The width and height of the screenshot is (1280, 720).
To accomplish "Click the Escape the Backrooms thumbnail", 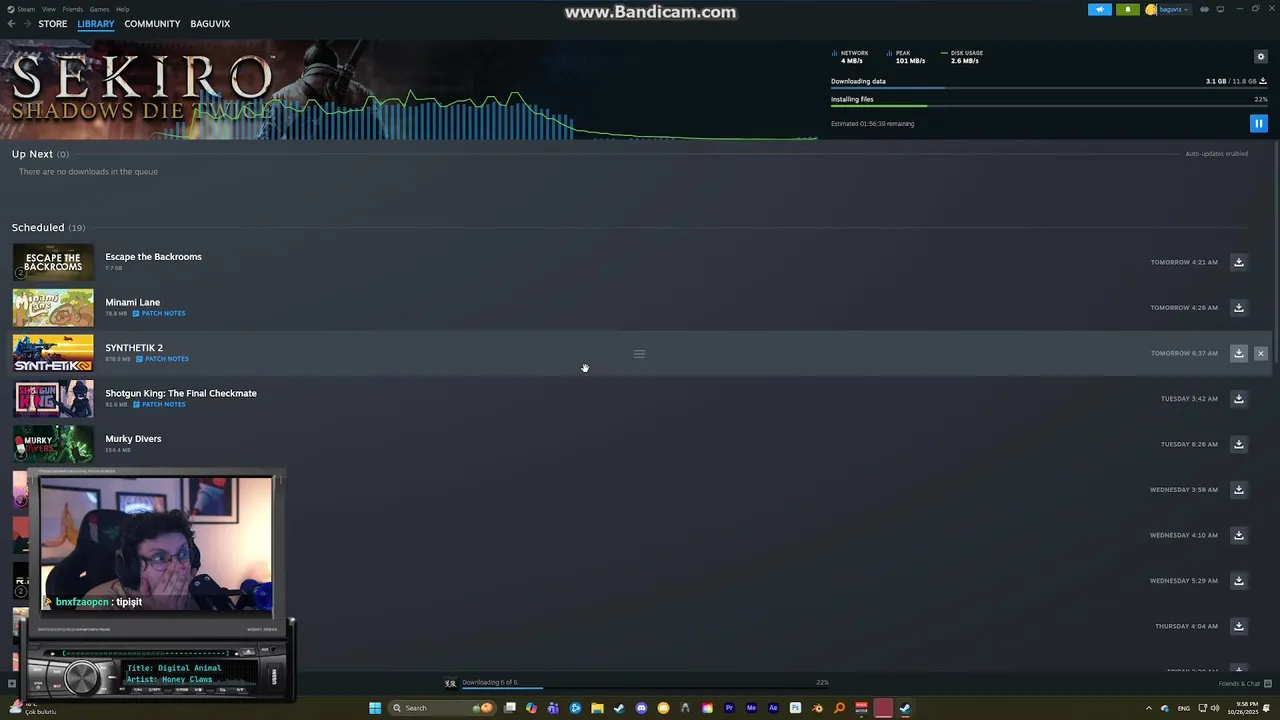I will [53, 262].
